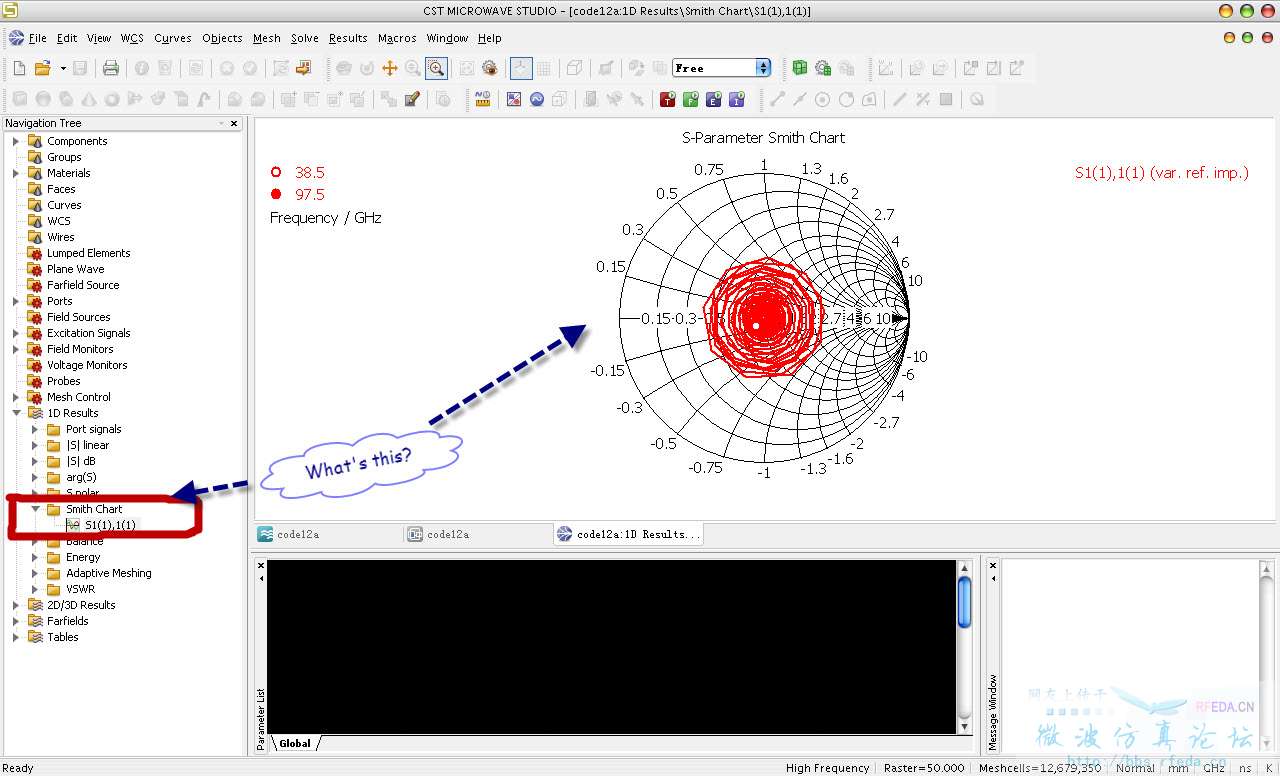Select Adaptive Meshing in the tree

point(109,573)
